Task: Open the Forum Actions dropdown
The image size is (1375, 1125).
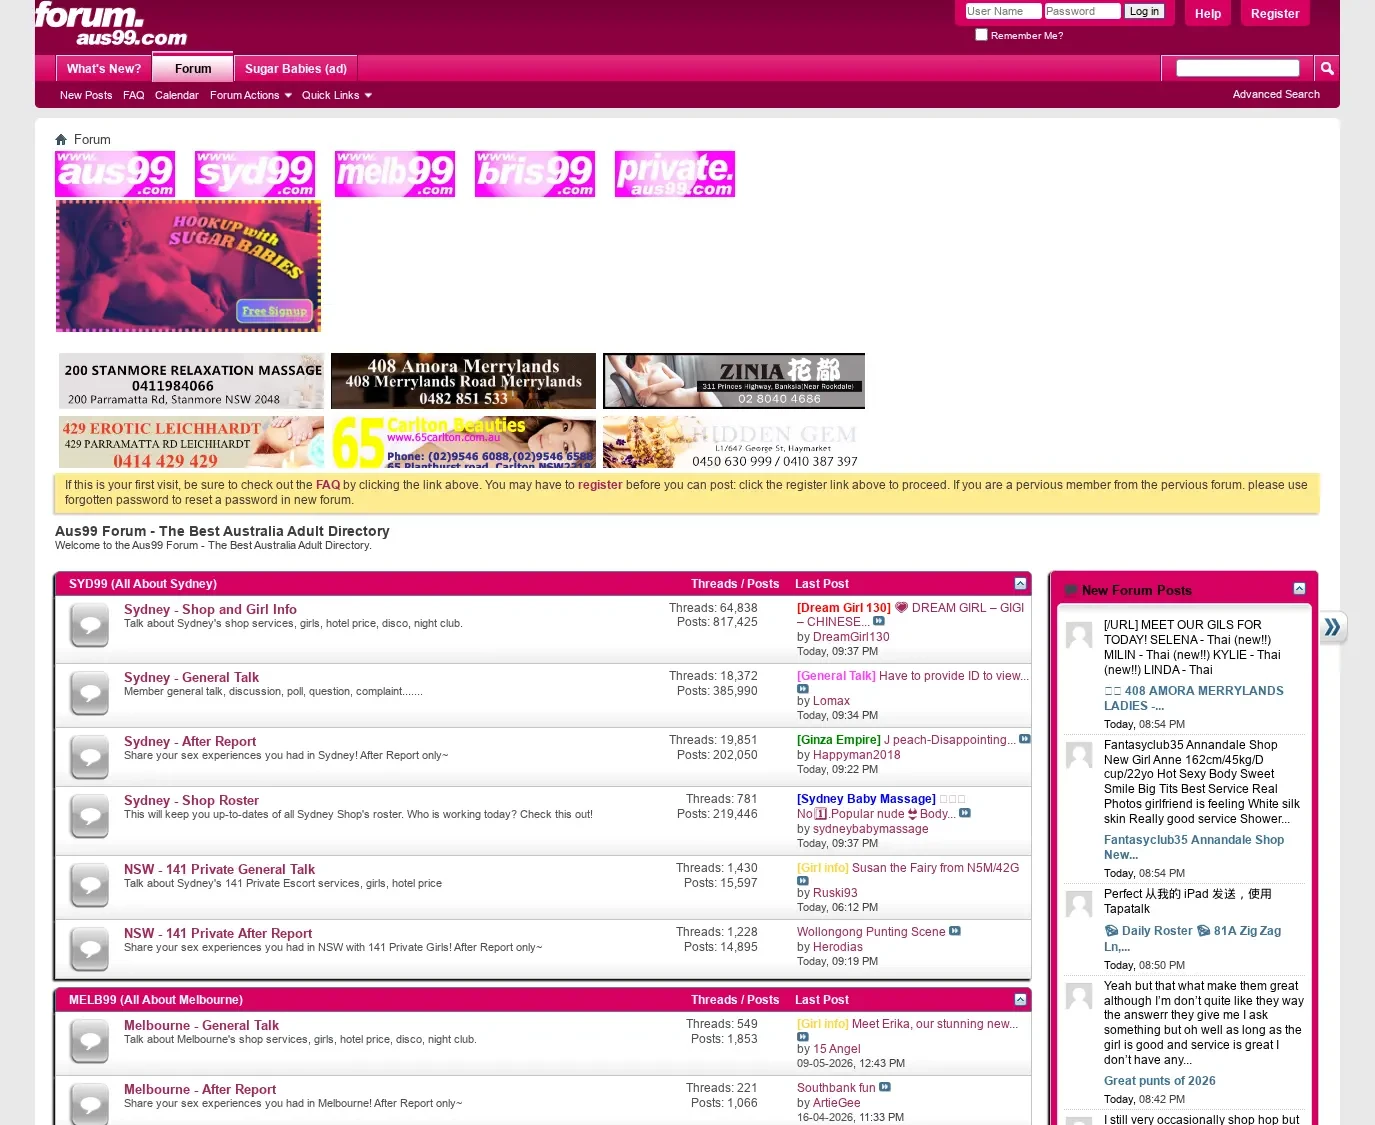Action: point(251,95)
